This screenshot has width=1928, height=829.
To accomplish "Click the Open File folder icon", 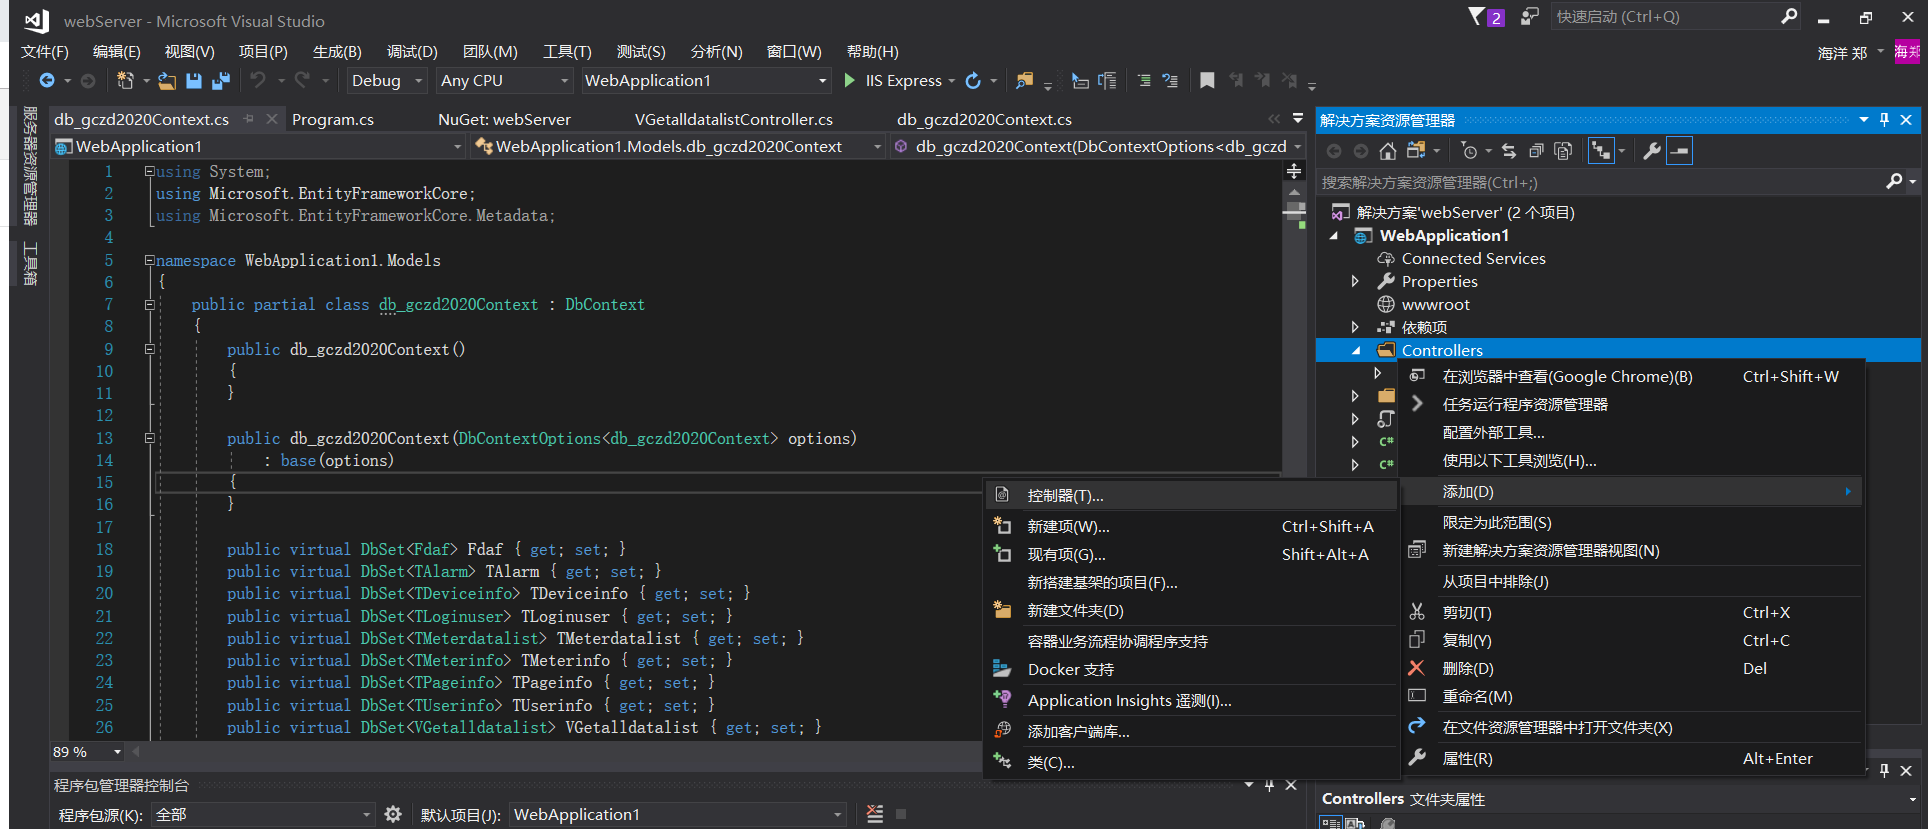I will 167,81.
